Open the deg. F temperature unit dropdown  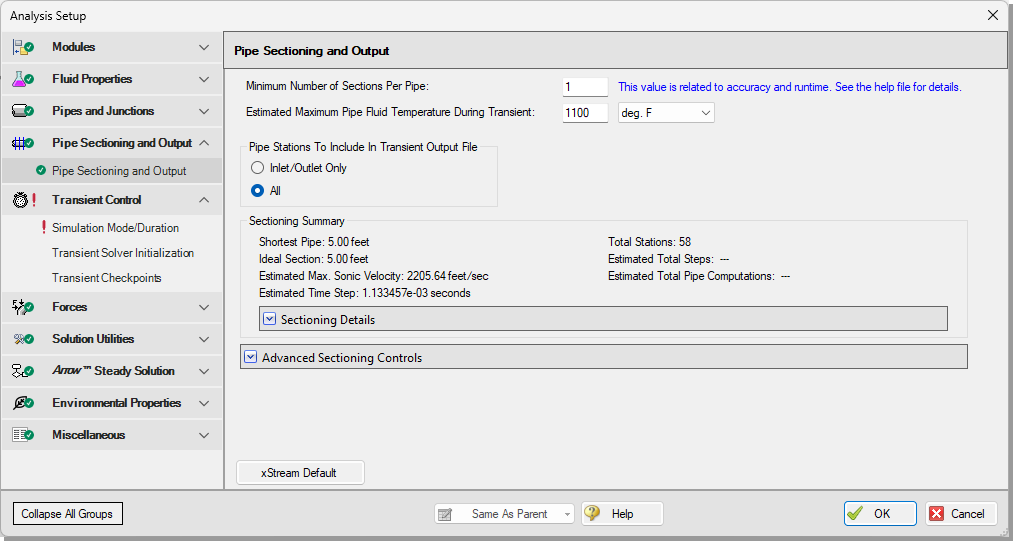pyautogui.click(x=666, y=113)
